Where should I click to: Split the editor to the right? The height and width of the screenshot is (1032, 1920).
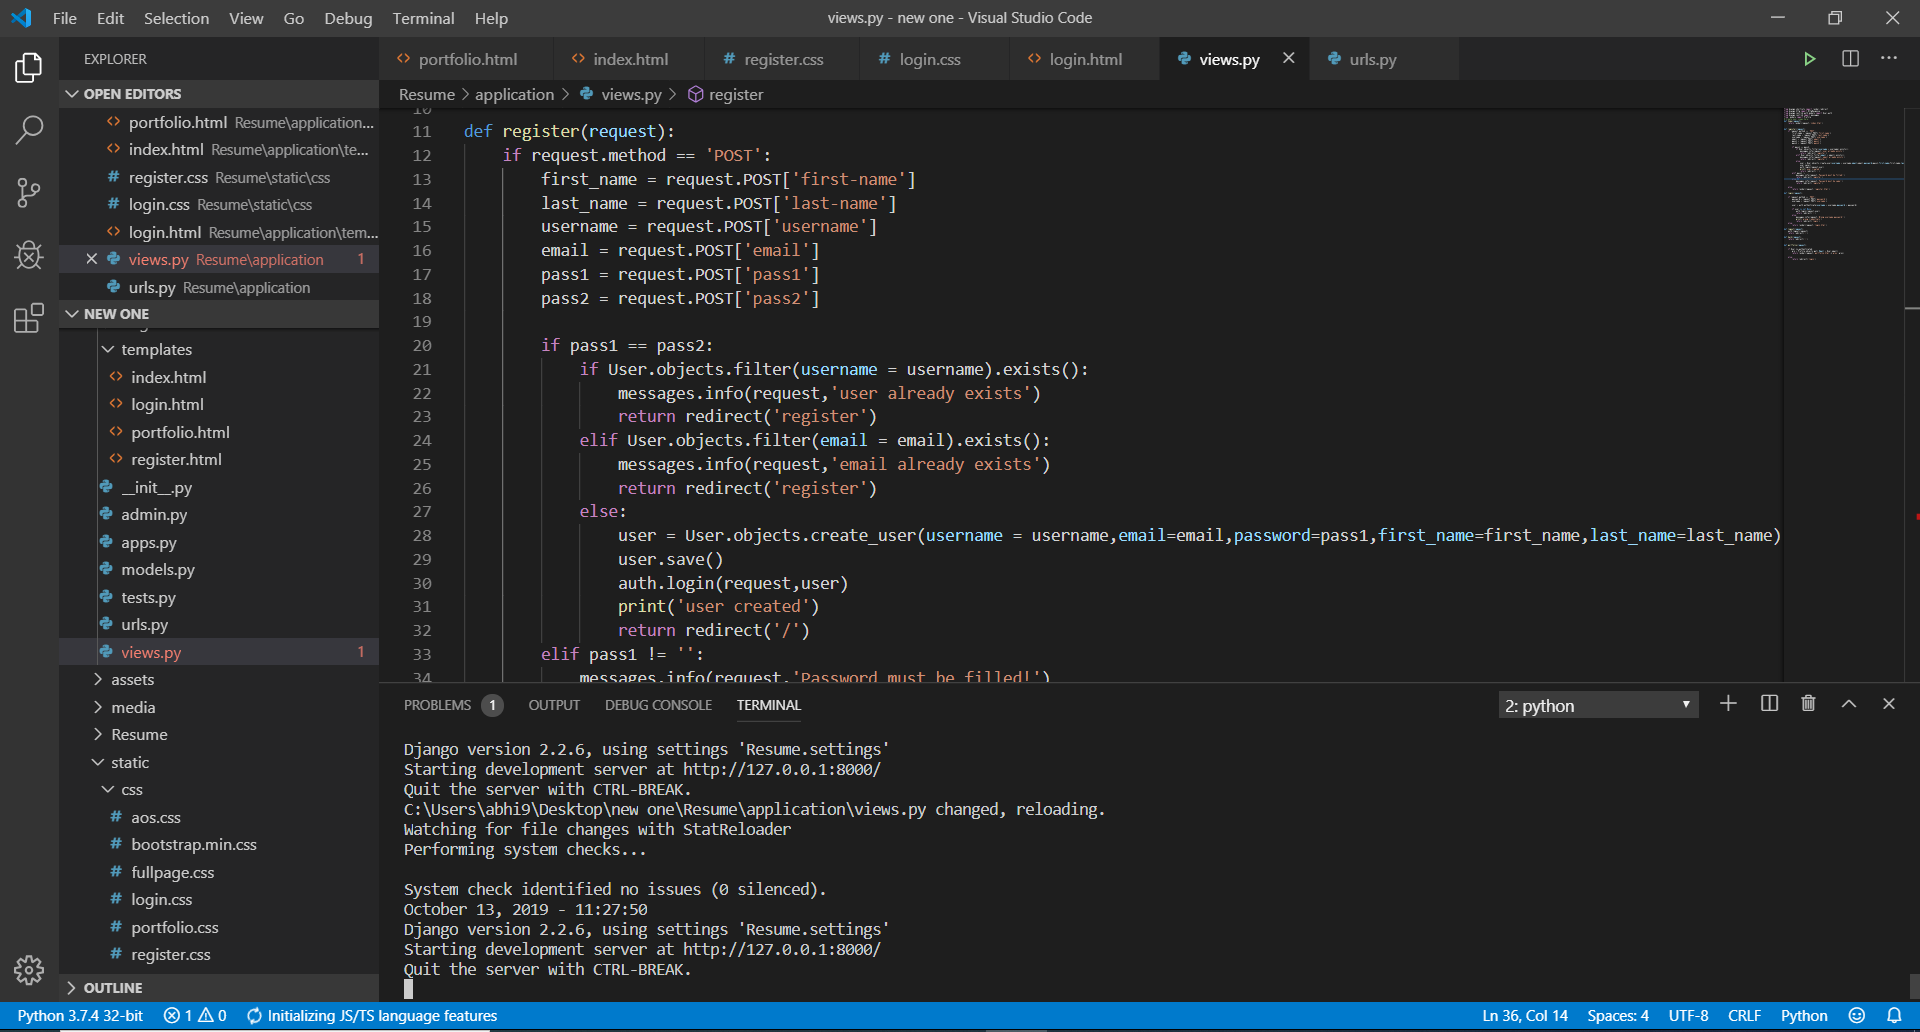pos(1850,59)
